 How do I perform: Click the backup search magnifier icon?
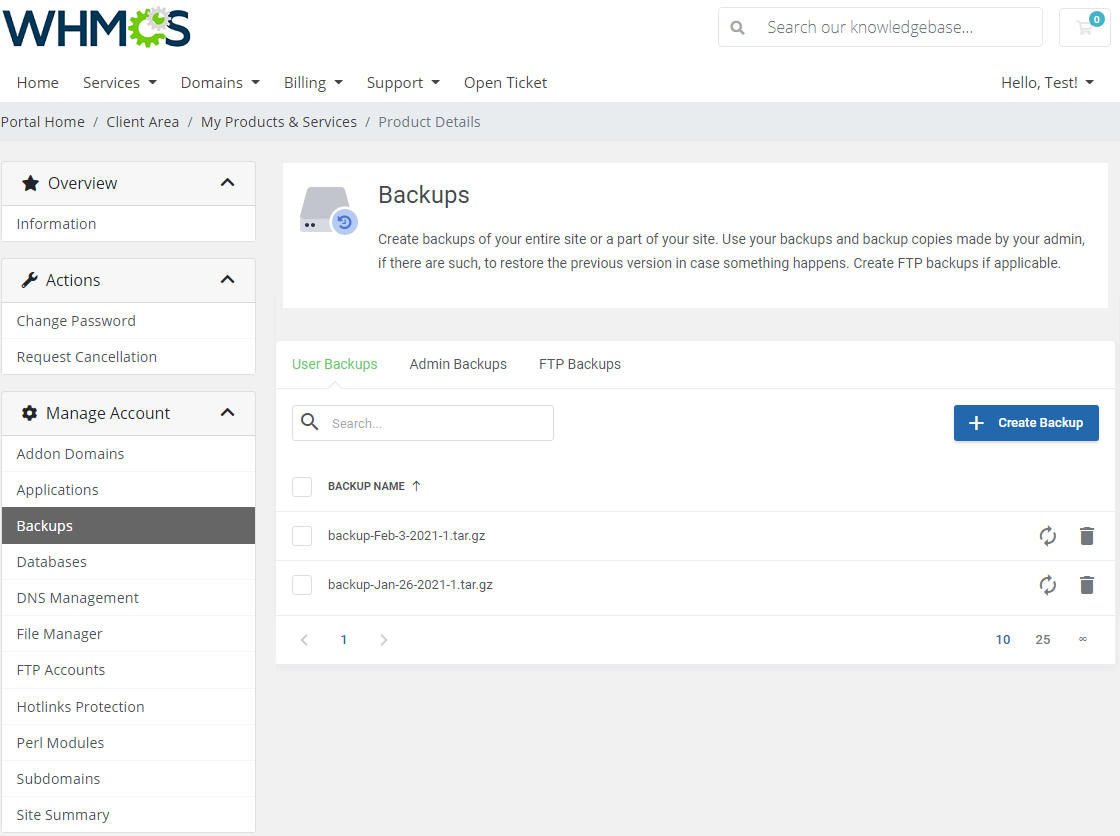309,422
